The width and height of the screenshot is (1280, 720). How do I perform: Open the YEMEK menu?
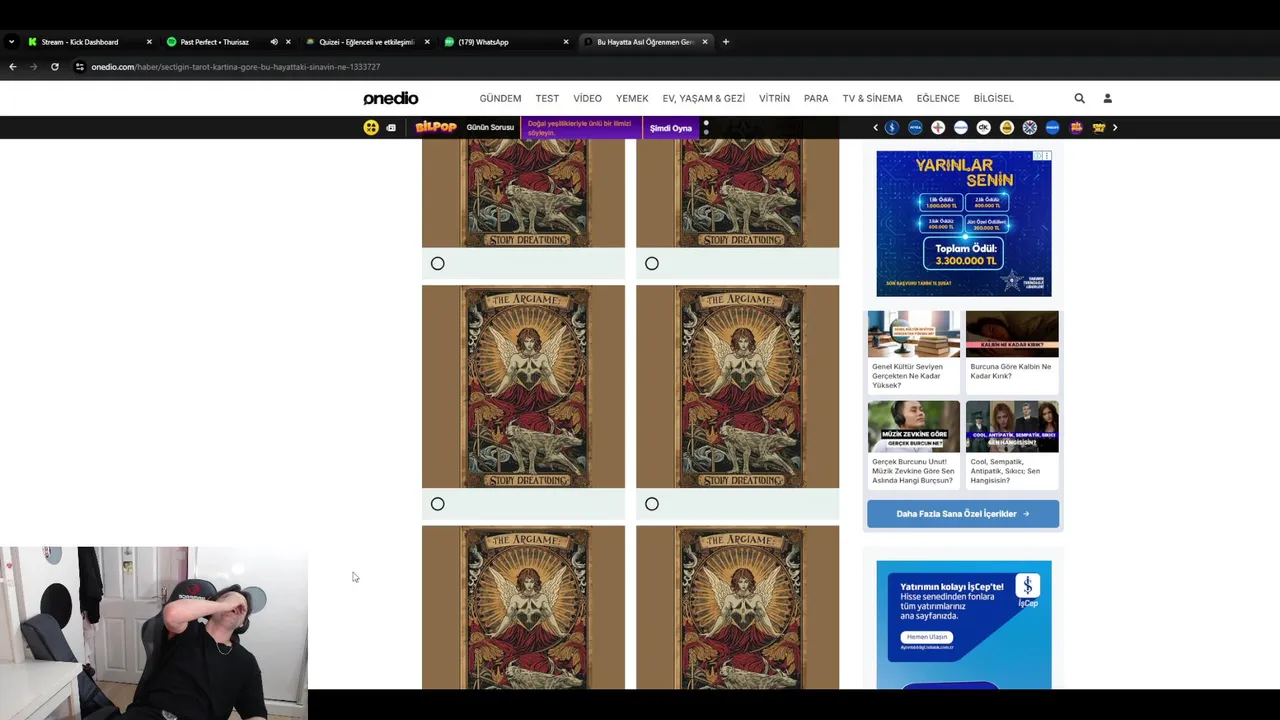point(632,98)
